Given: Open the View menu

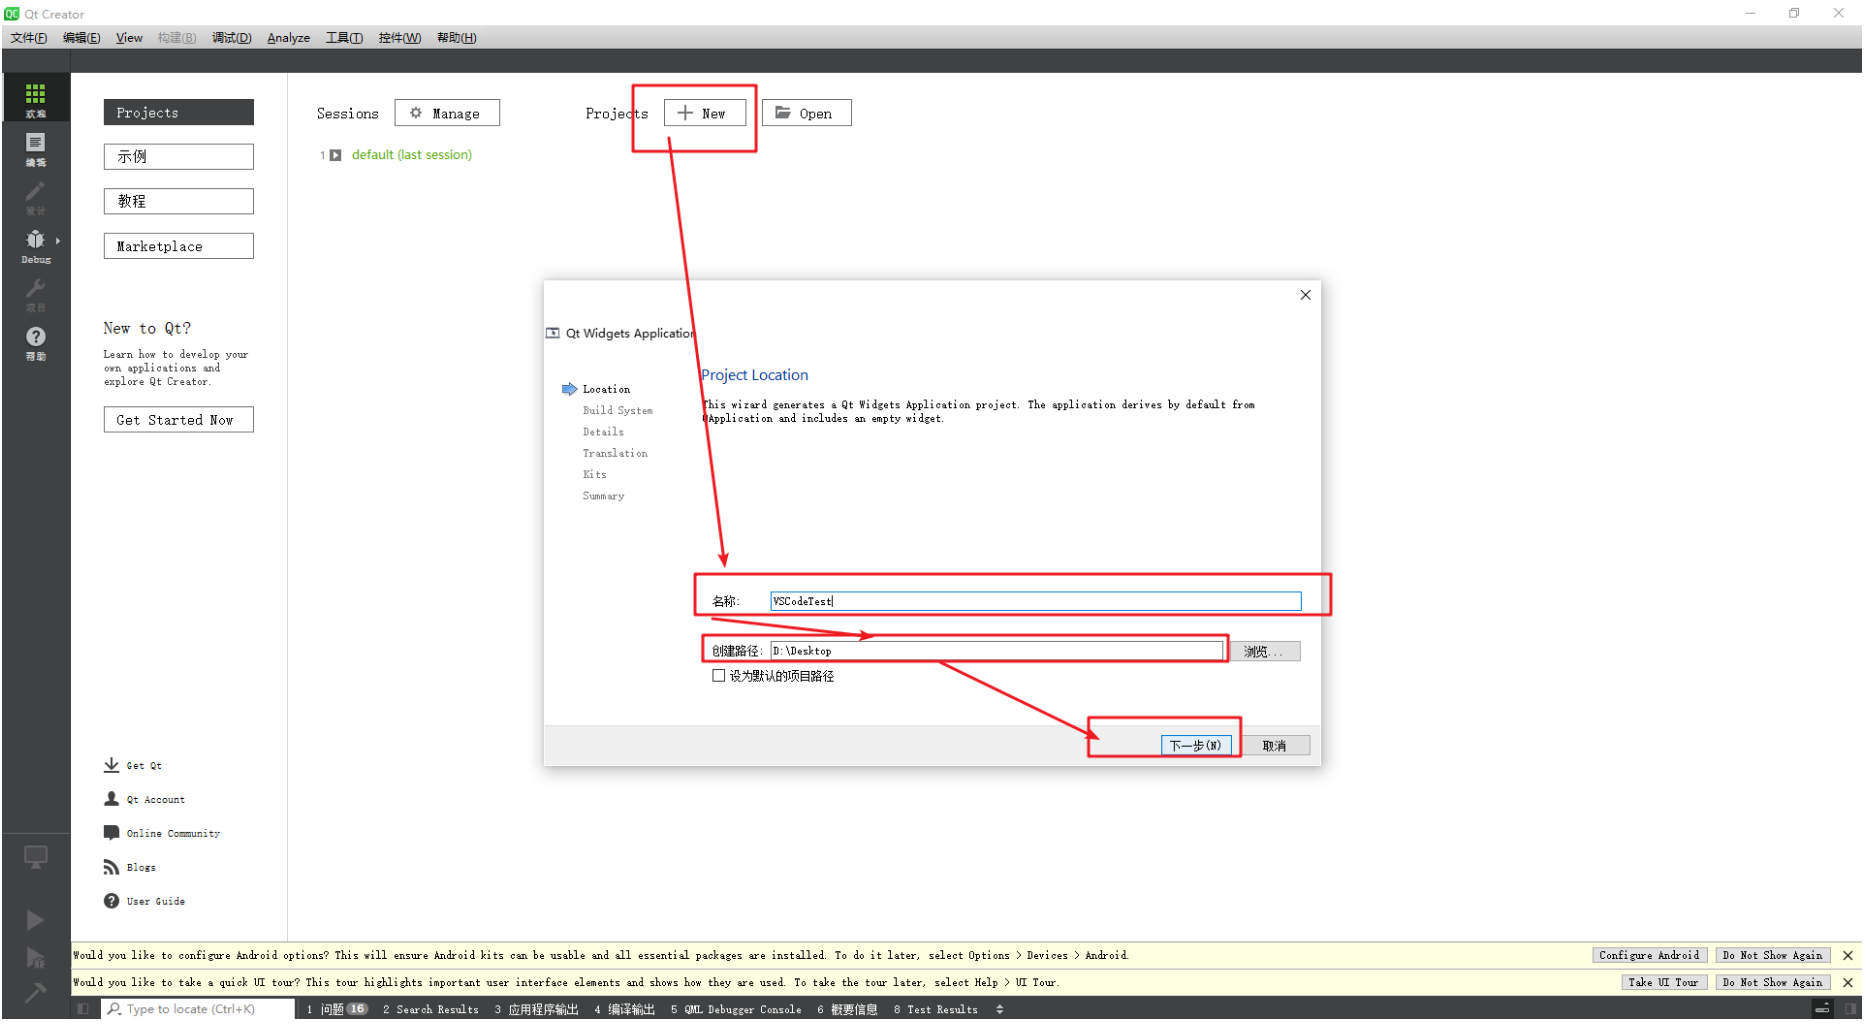Looking at the screenshot, I should pos(129,38).
